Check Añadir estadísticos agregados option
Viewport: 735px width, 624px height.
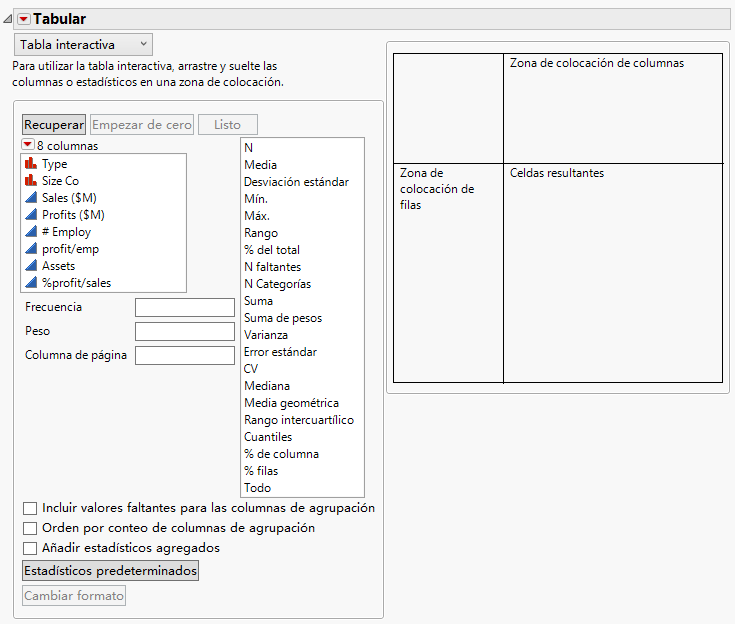pyautogui.click(x=30, y=548)
